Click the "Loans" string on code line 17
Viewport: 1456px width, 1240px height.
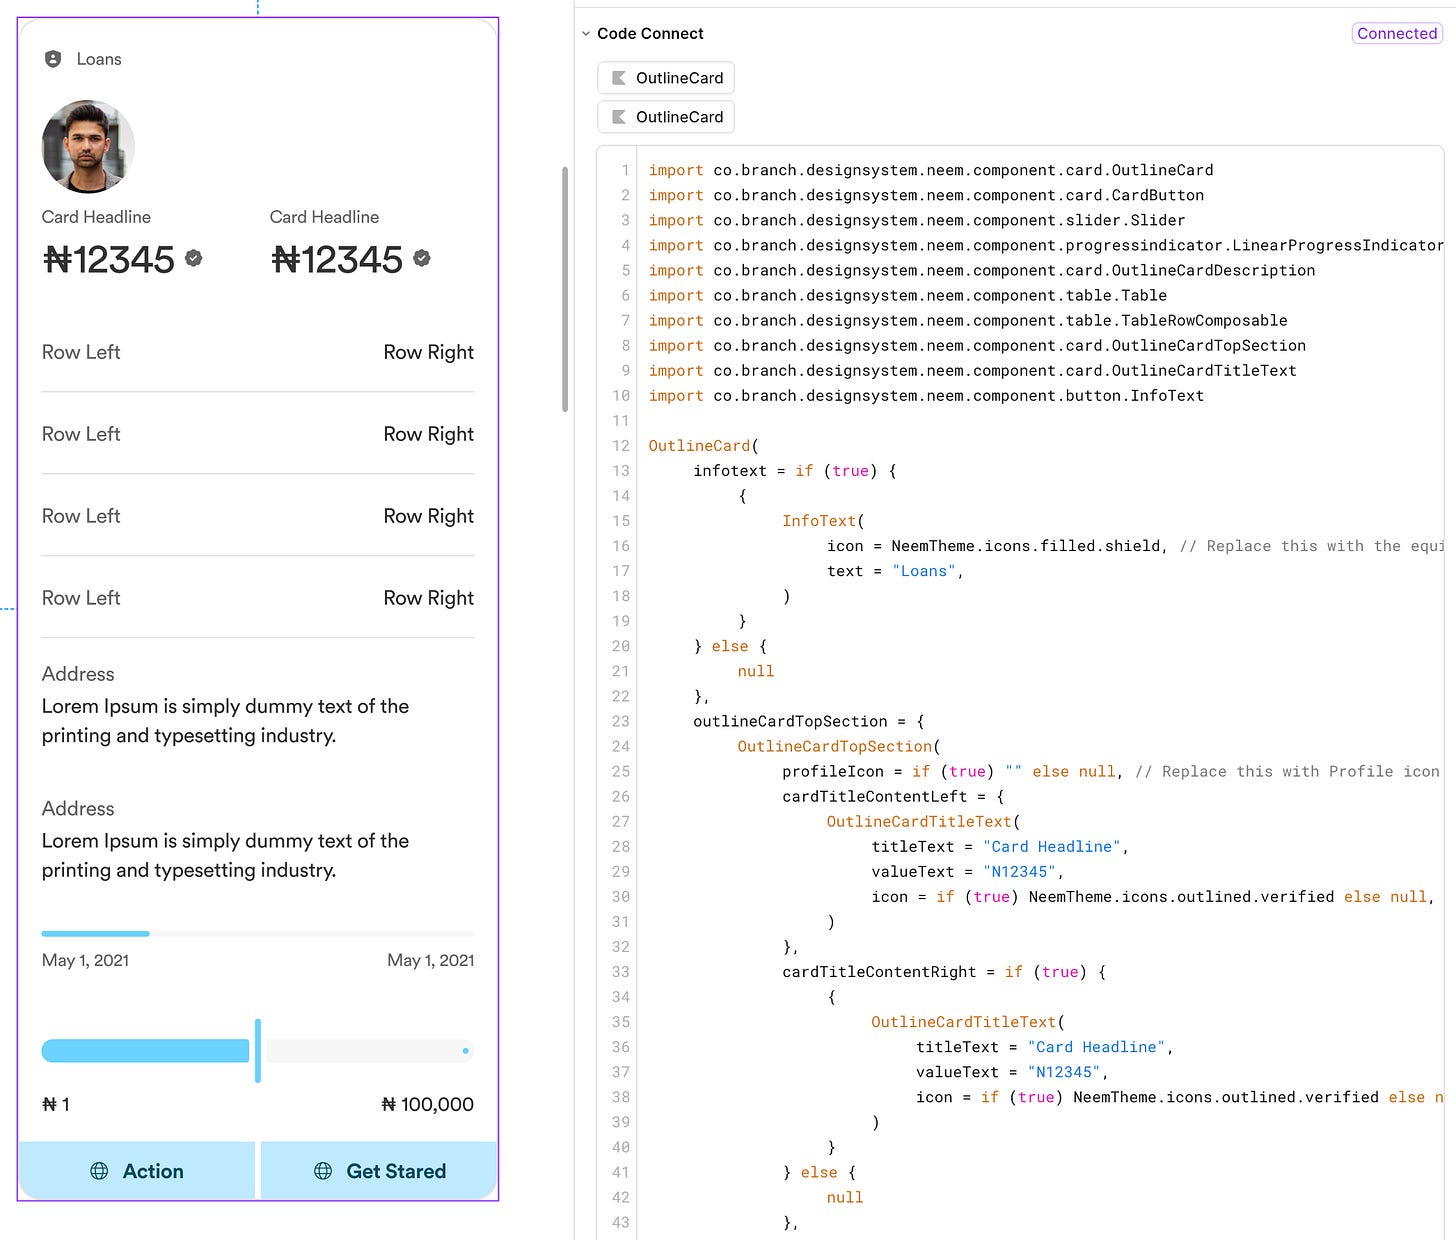tap(923, 571)
